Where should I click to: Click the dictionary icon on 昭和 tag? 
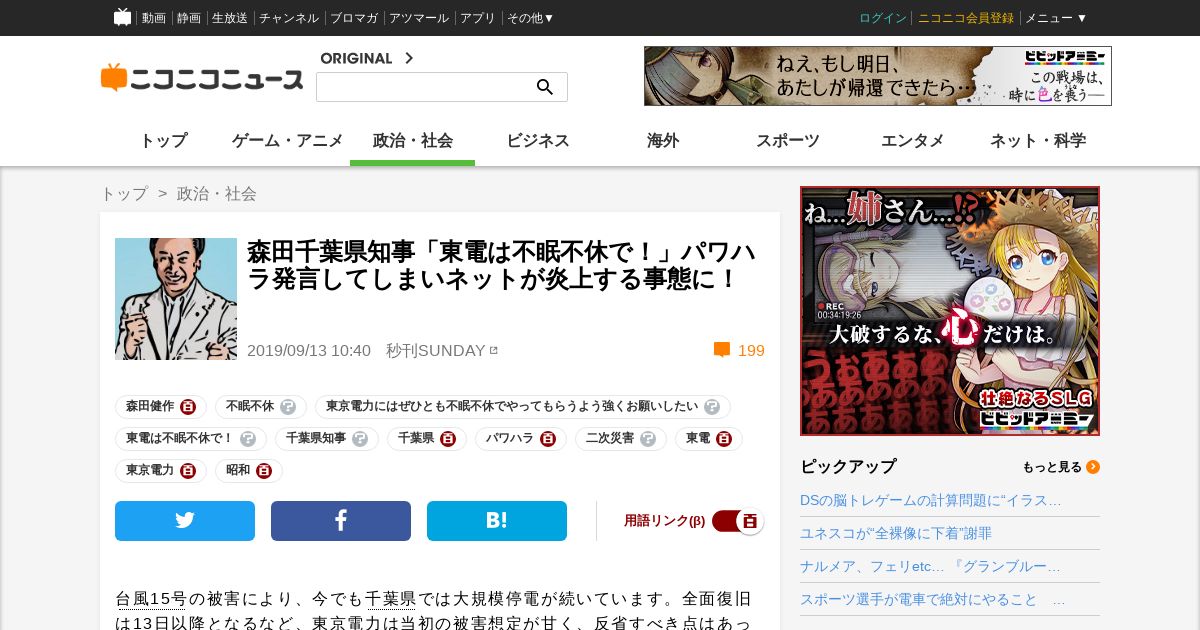click(264, 471)
